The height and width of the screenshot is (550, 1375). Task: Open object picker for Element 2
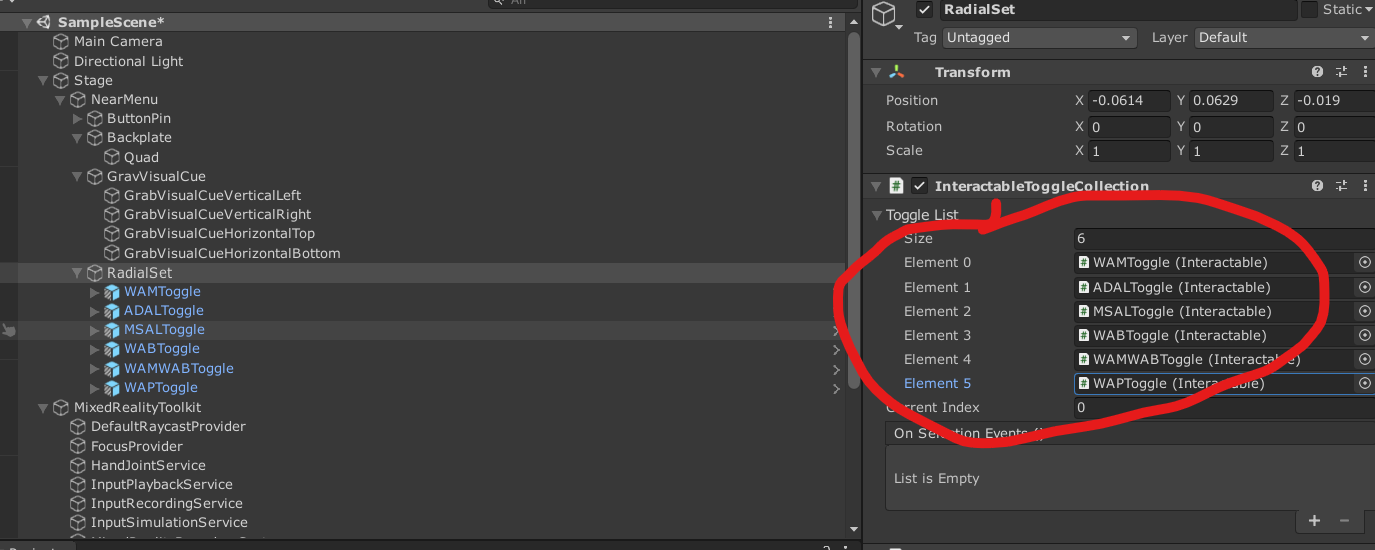(1364, 311)
